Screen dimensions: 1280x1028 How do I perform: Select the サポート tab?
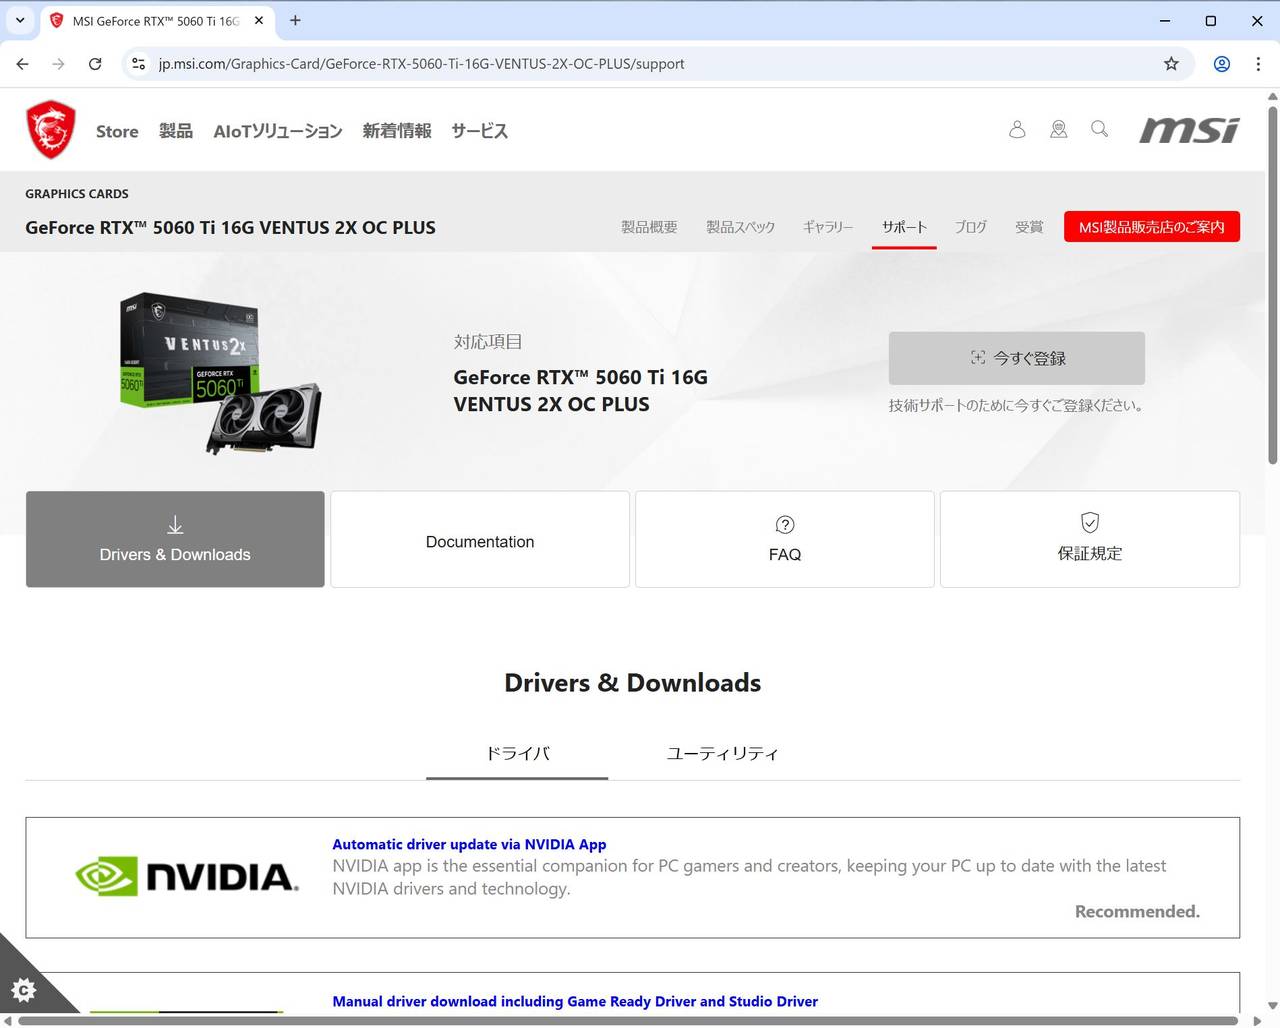pyautogui.click(x=904, y=227)
